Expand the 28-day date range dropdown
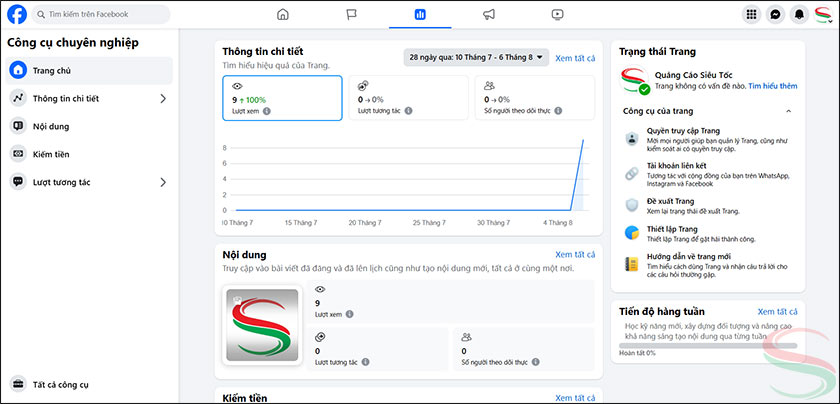The width and height of the screenshot is (840, 404). (477, 58)
